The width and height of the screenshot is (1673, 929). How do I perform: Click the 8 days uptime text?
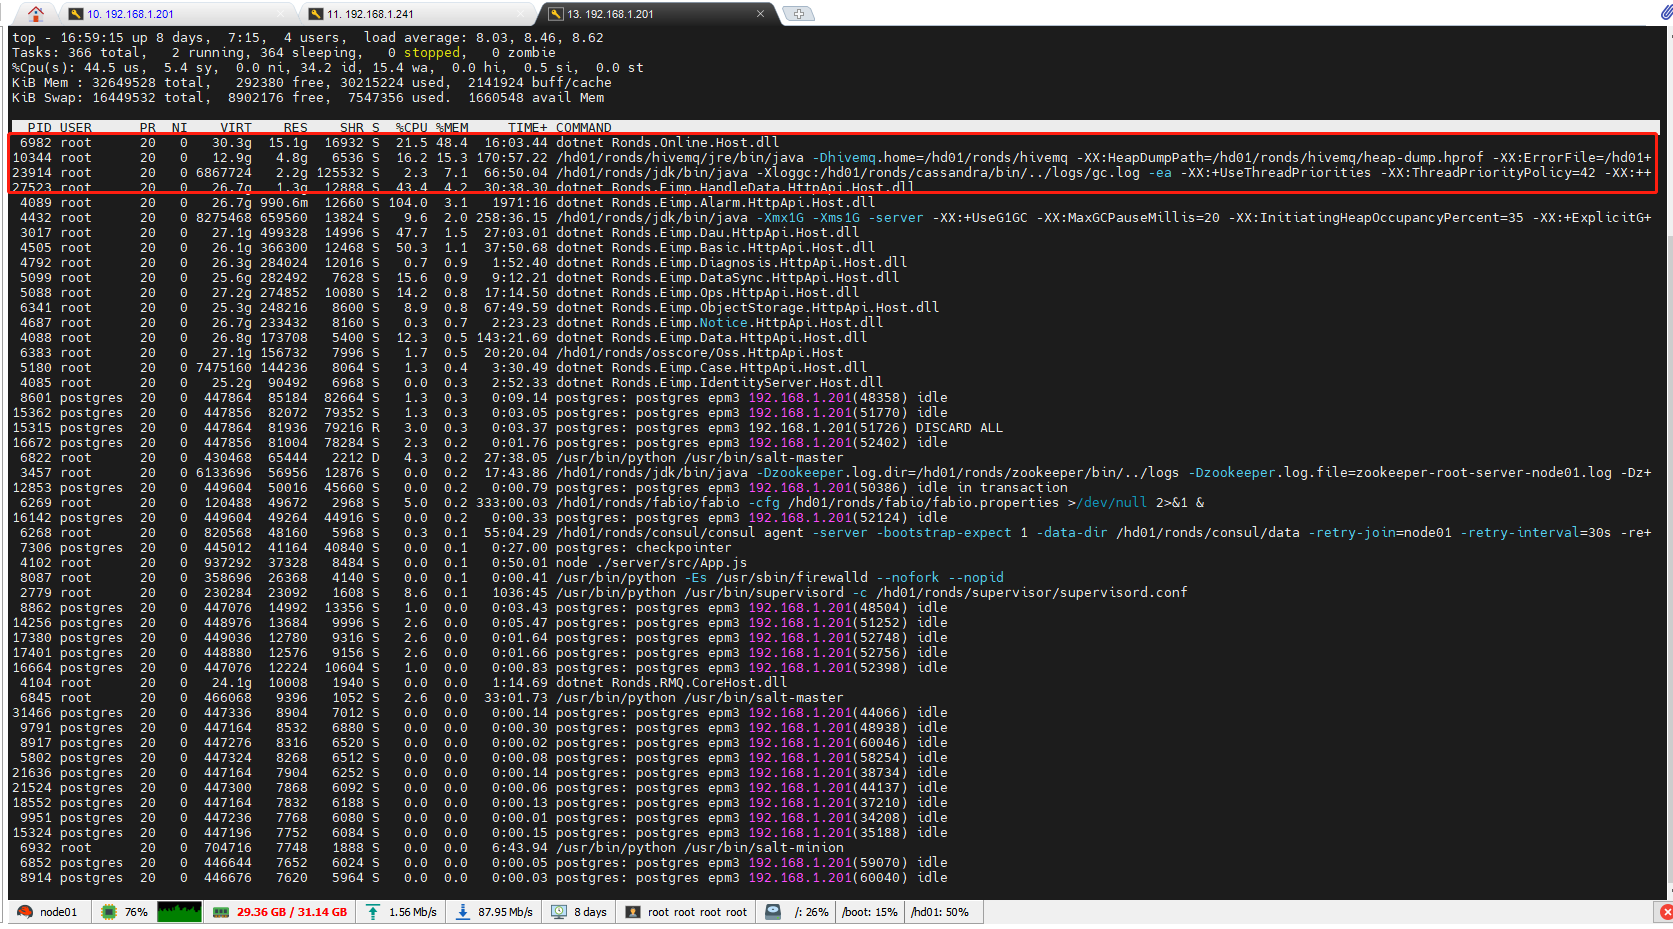pyautogui.click(x=590, y=912)
